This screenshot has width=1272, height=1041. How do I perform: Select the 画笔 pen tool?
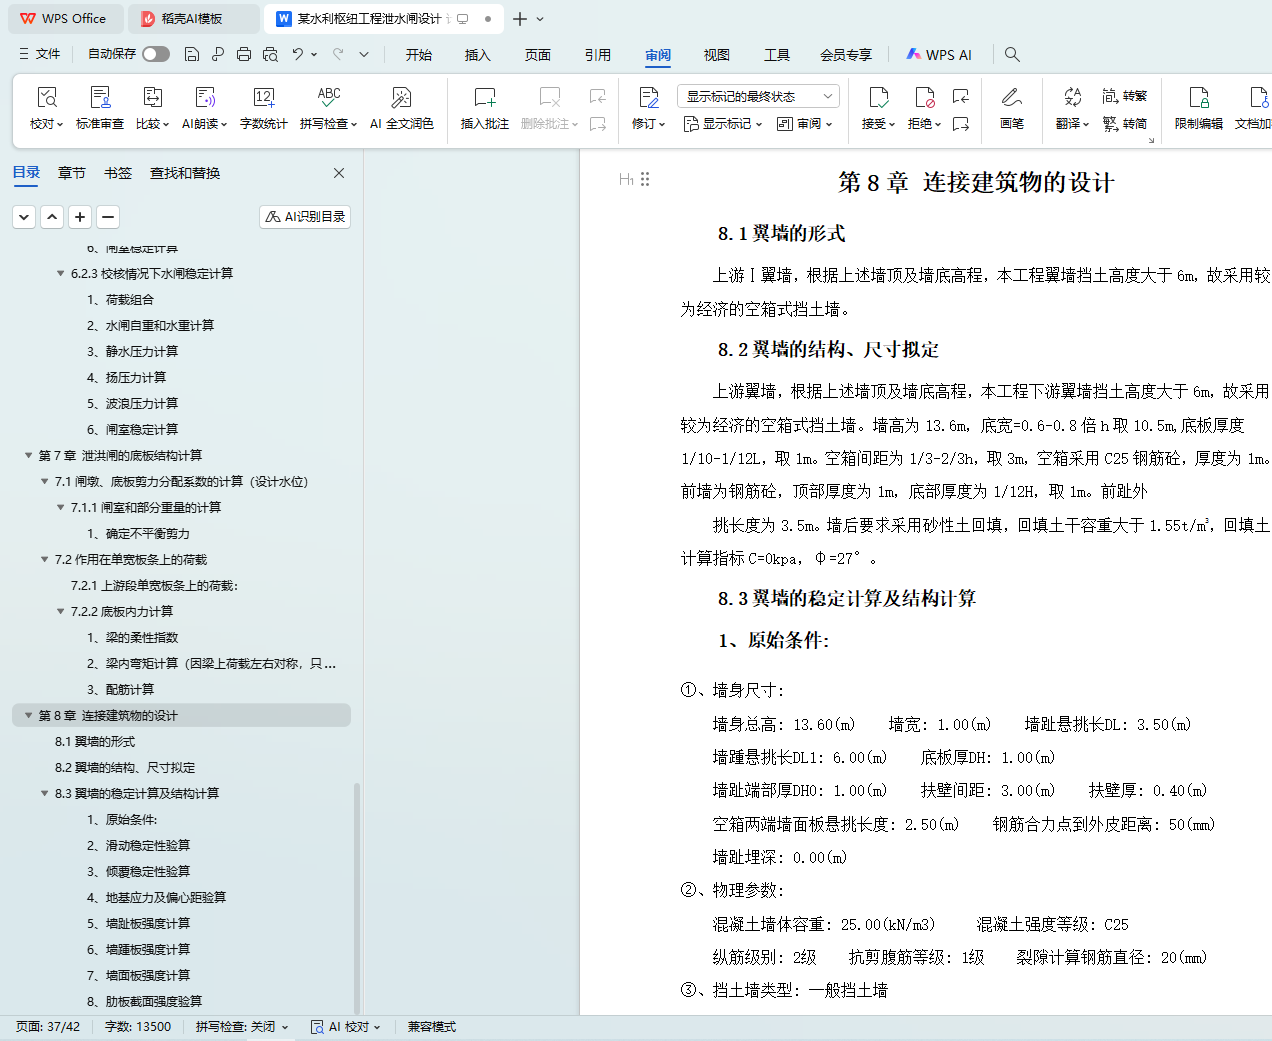1011,98
